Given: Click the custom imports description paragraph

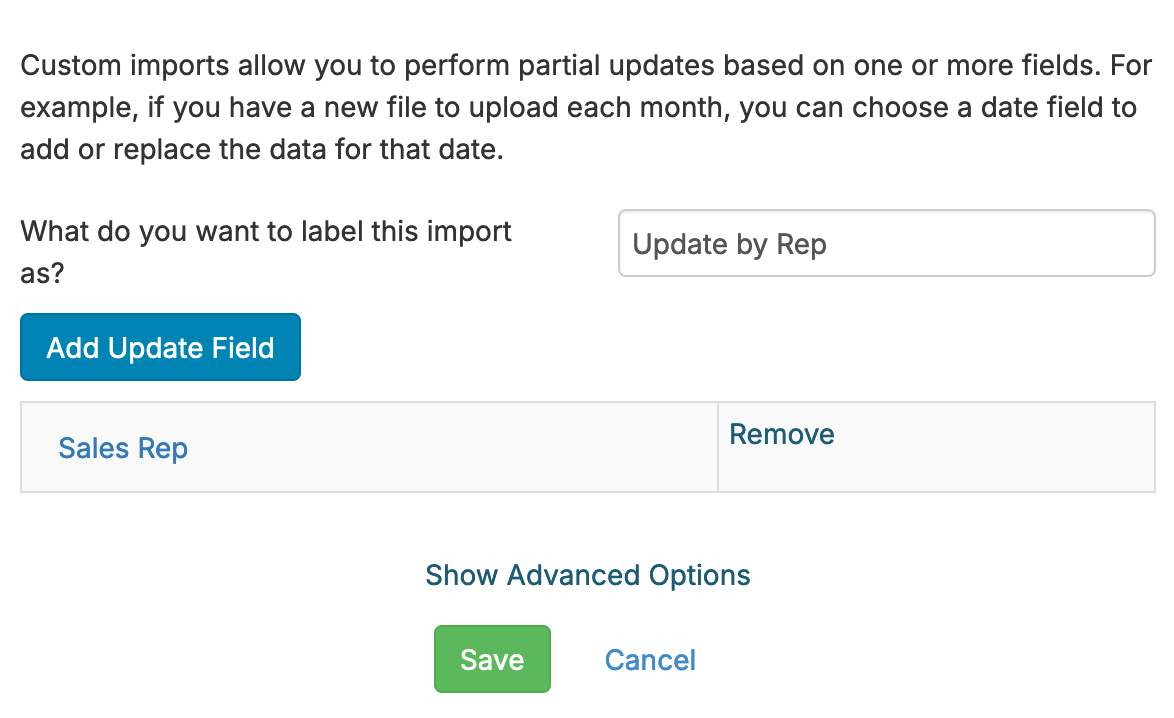Looking at the screenshot, I should pyautogui.click(x=580, y=108).
